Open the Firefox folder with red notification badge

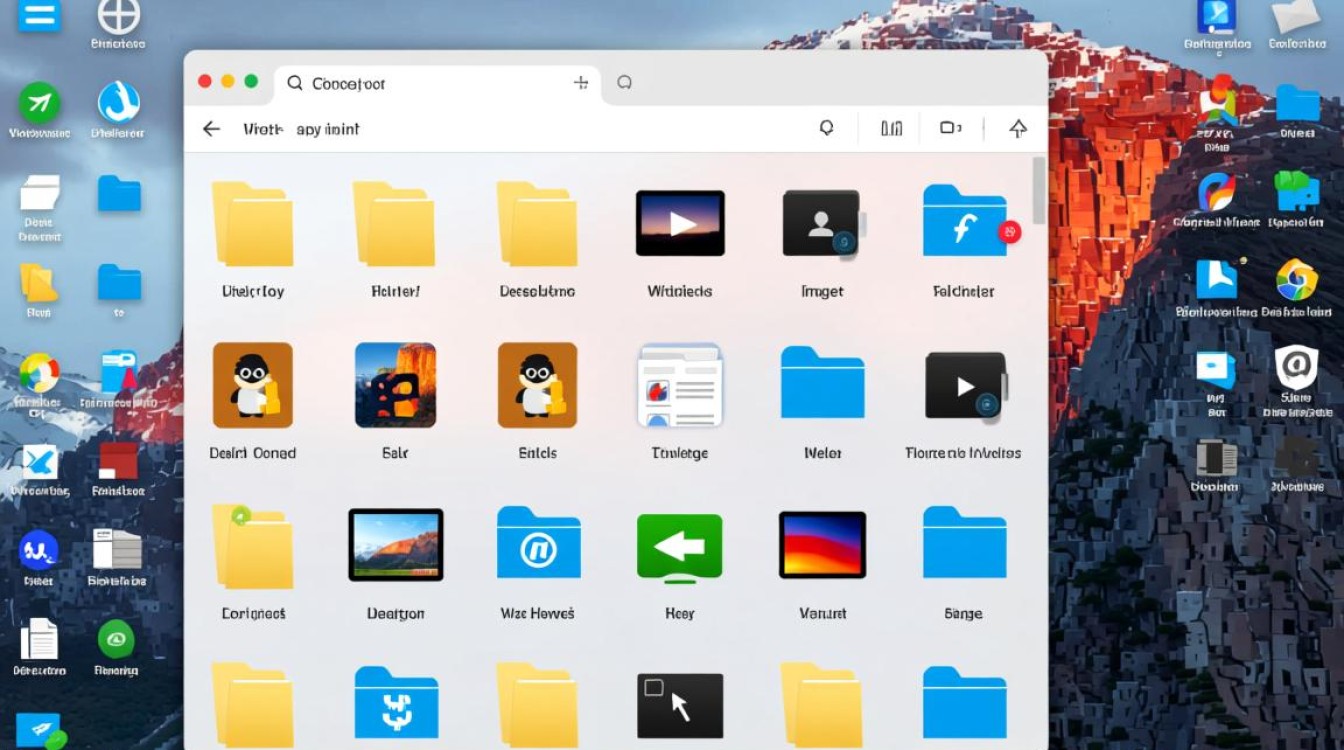tap(963, 222)
